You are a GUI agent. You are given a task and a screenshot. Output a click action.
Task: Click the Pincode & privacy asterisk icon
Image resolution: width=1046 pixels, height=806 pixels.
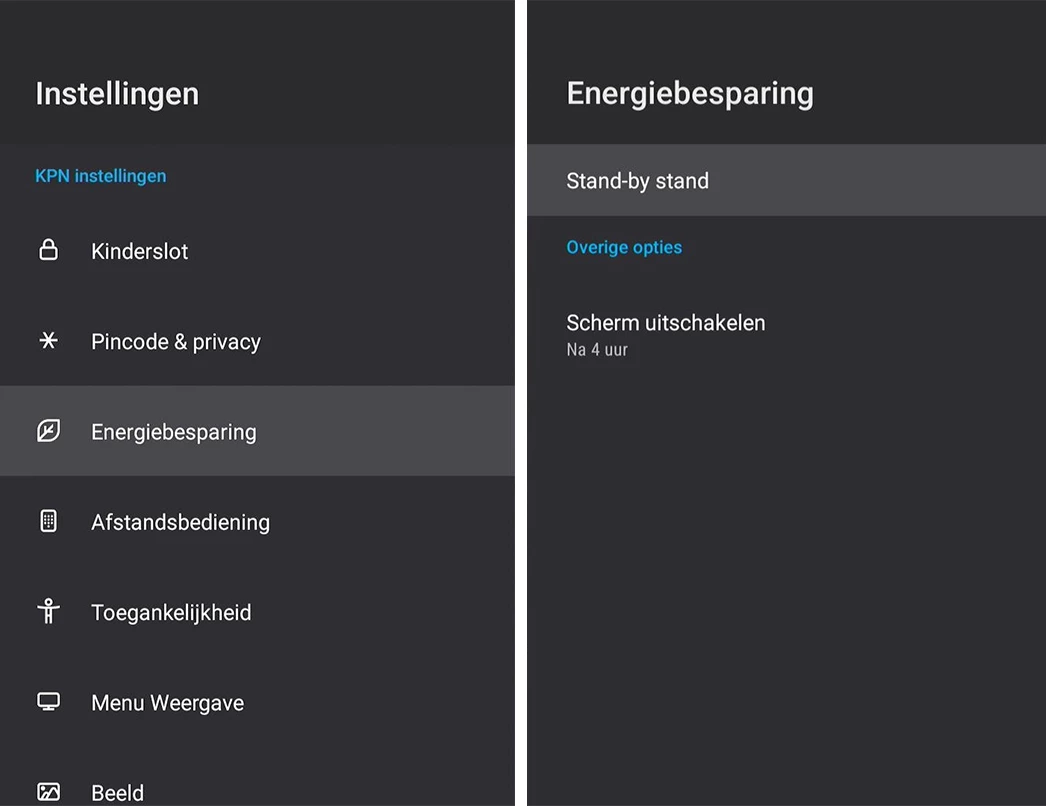click(x=48, y=341)
